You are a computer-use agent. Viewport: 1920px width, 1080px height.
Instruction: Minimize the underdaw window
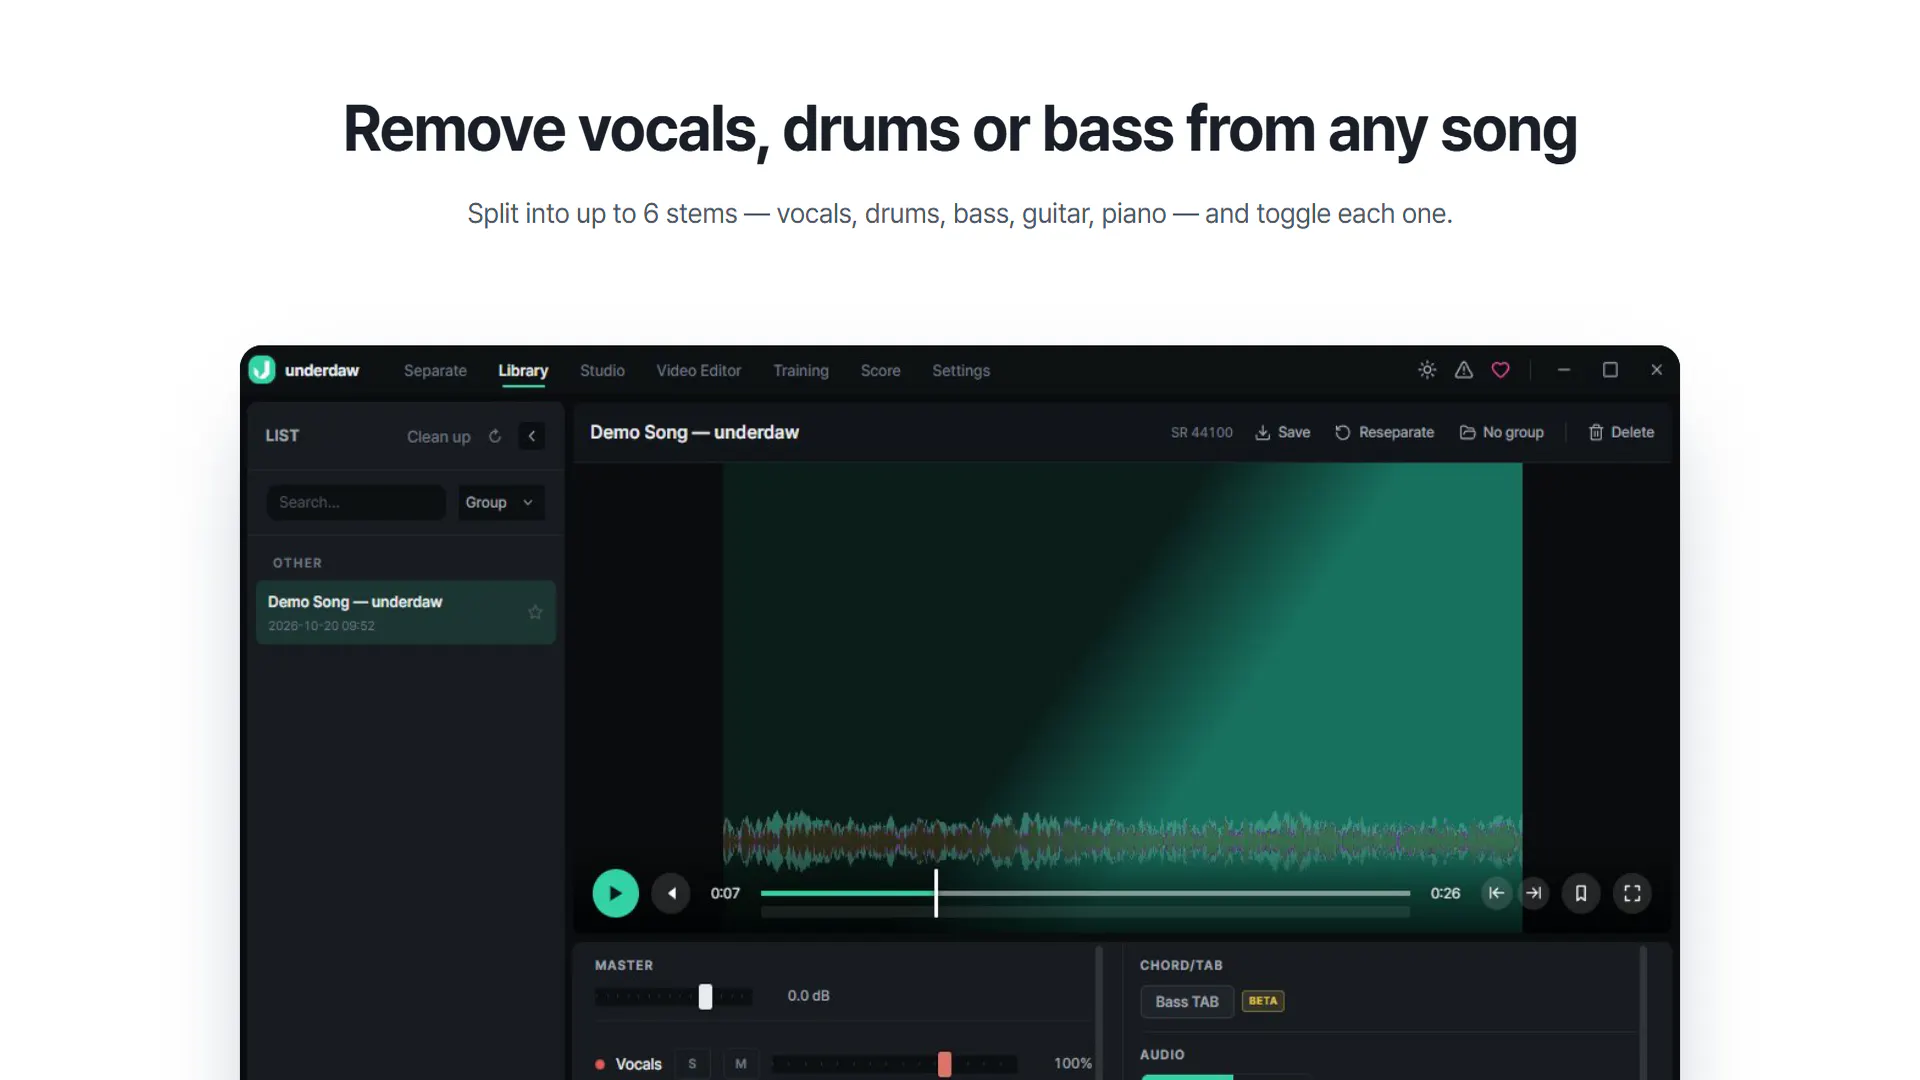(x=1564, y=370)
